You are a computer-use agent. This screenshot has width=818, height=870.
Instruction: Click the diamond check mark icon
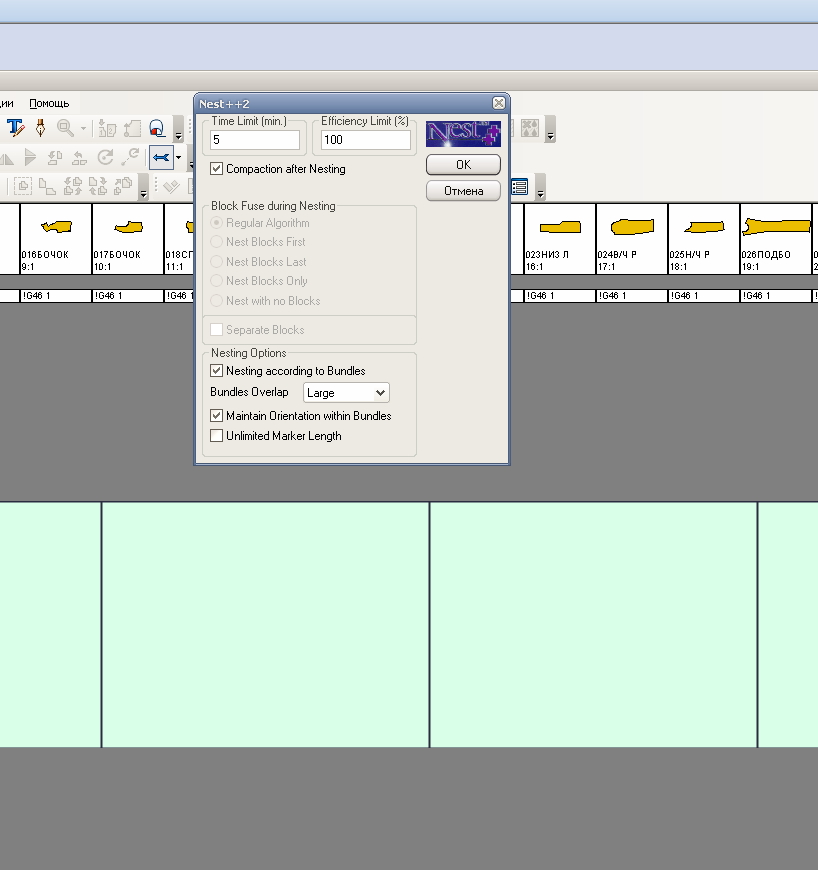tap(171, 186)
